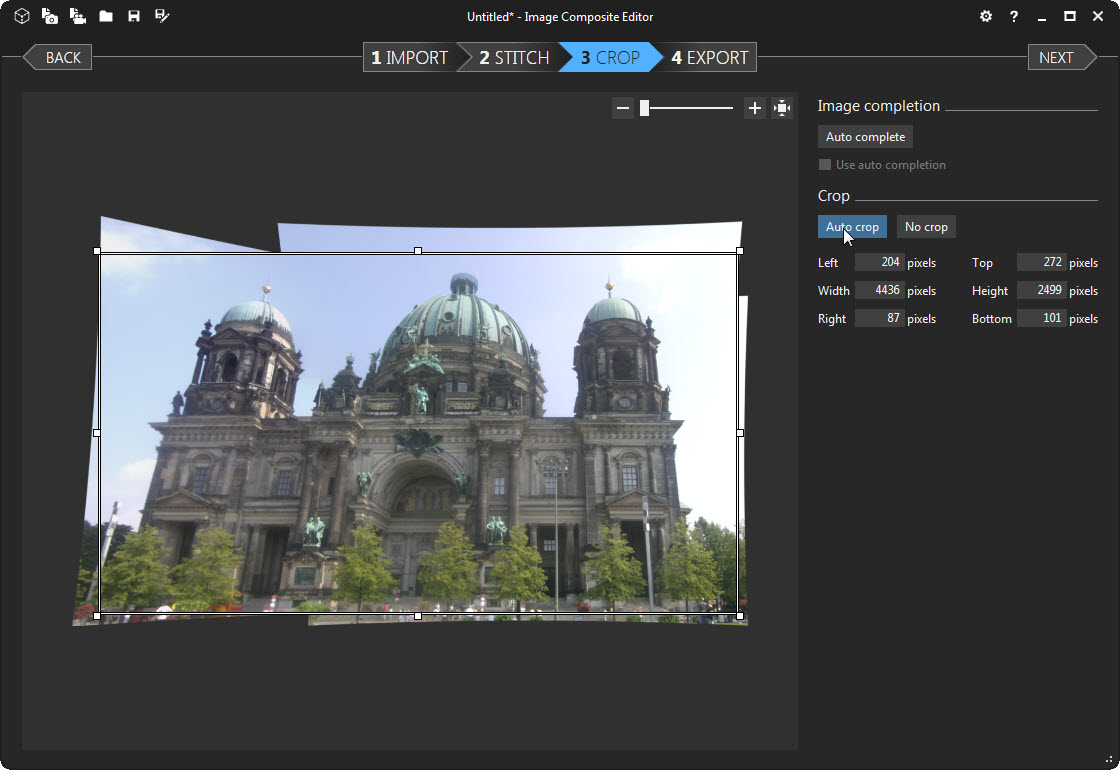
Task: Click the Bottom pixels input field
Action: click(1041, 318)
